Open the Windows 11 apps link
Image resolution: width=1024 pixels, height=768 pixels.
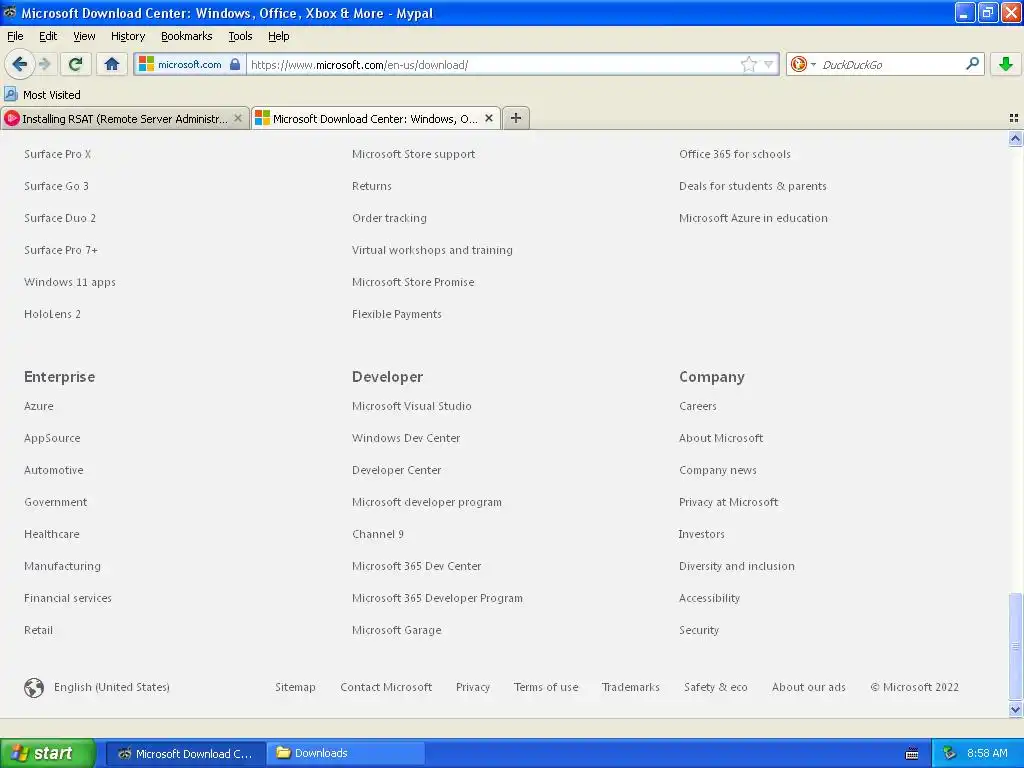point(70,282)
